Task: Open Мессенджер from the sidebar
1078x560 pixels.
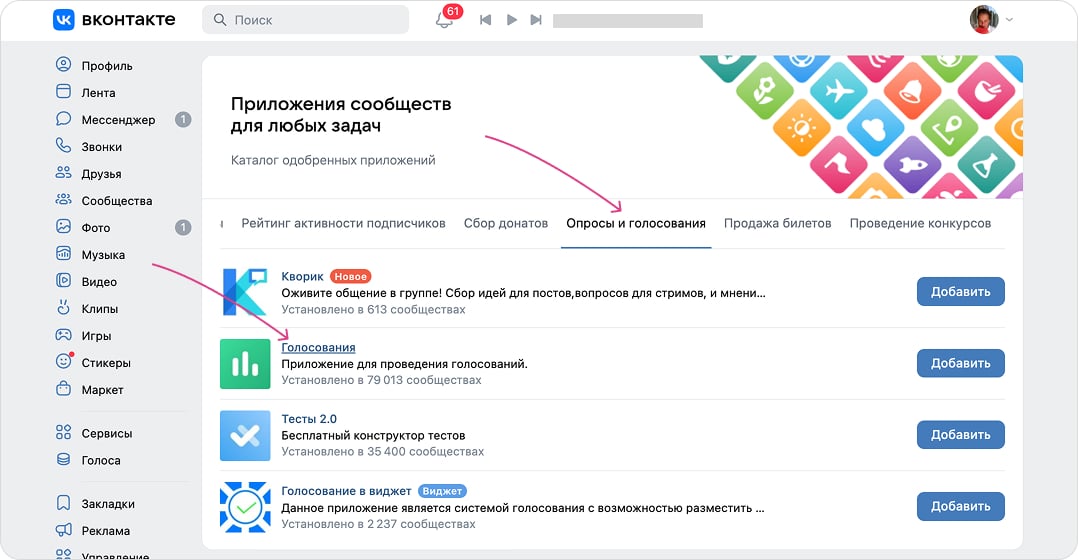Action: tap(118, 120)
